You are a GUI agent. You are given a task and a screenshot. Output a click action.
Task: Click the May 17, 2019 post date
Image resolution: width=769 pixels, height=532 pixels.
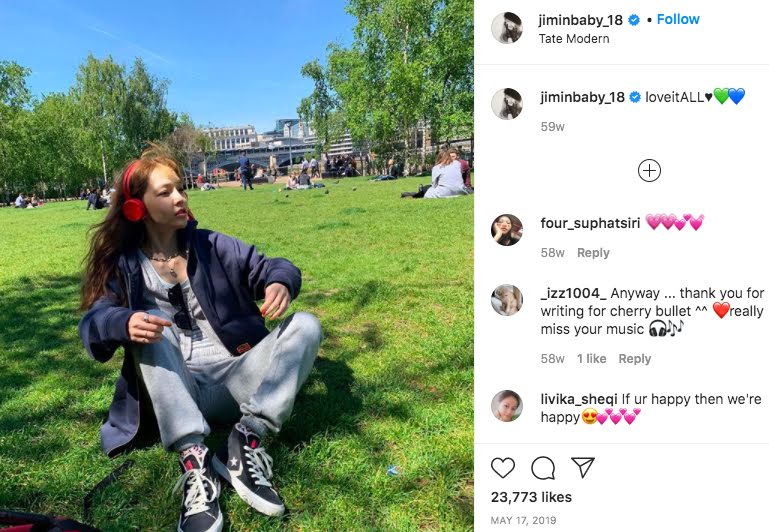click(x=523, y=520)
